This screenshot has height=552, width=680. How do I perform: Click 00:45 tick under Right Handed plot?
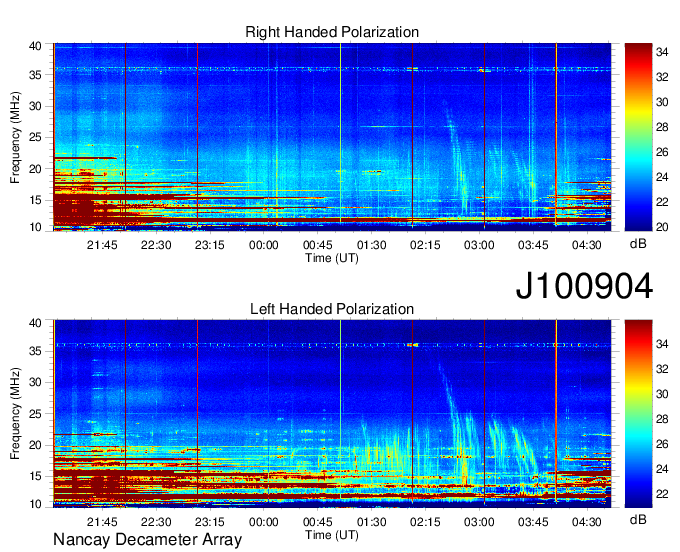317,245
